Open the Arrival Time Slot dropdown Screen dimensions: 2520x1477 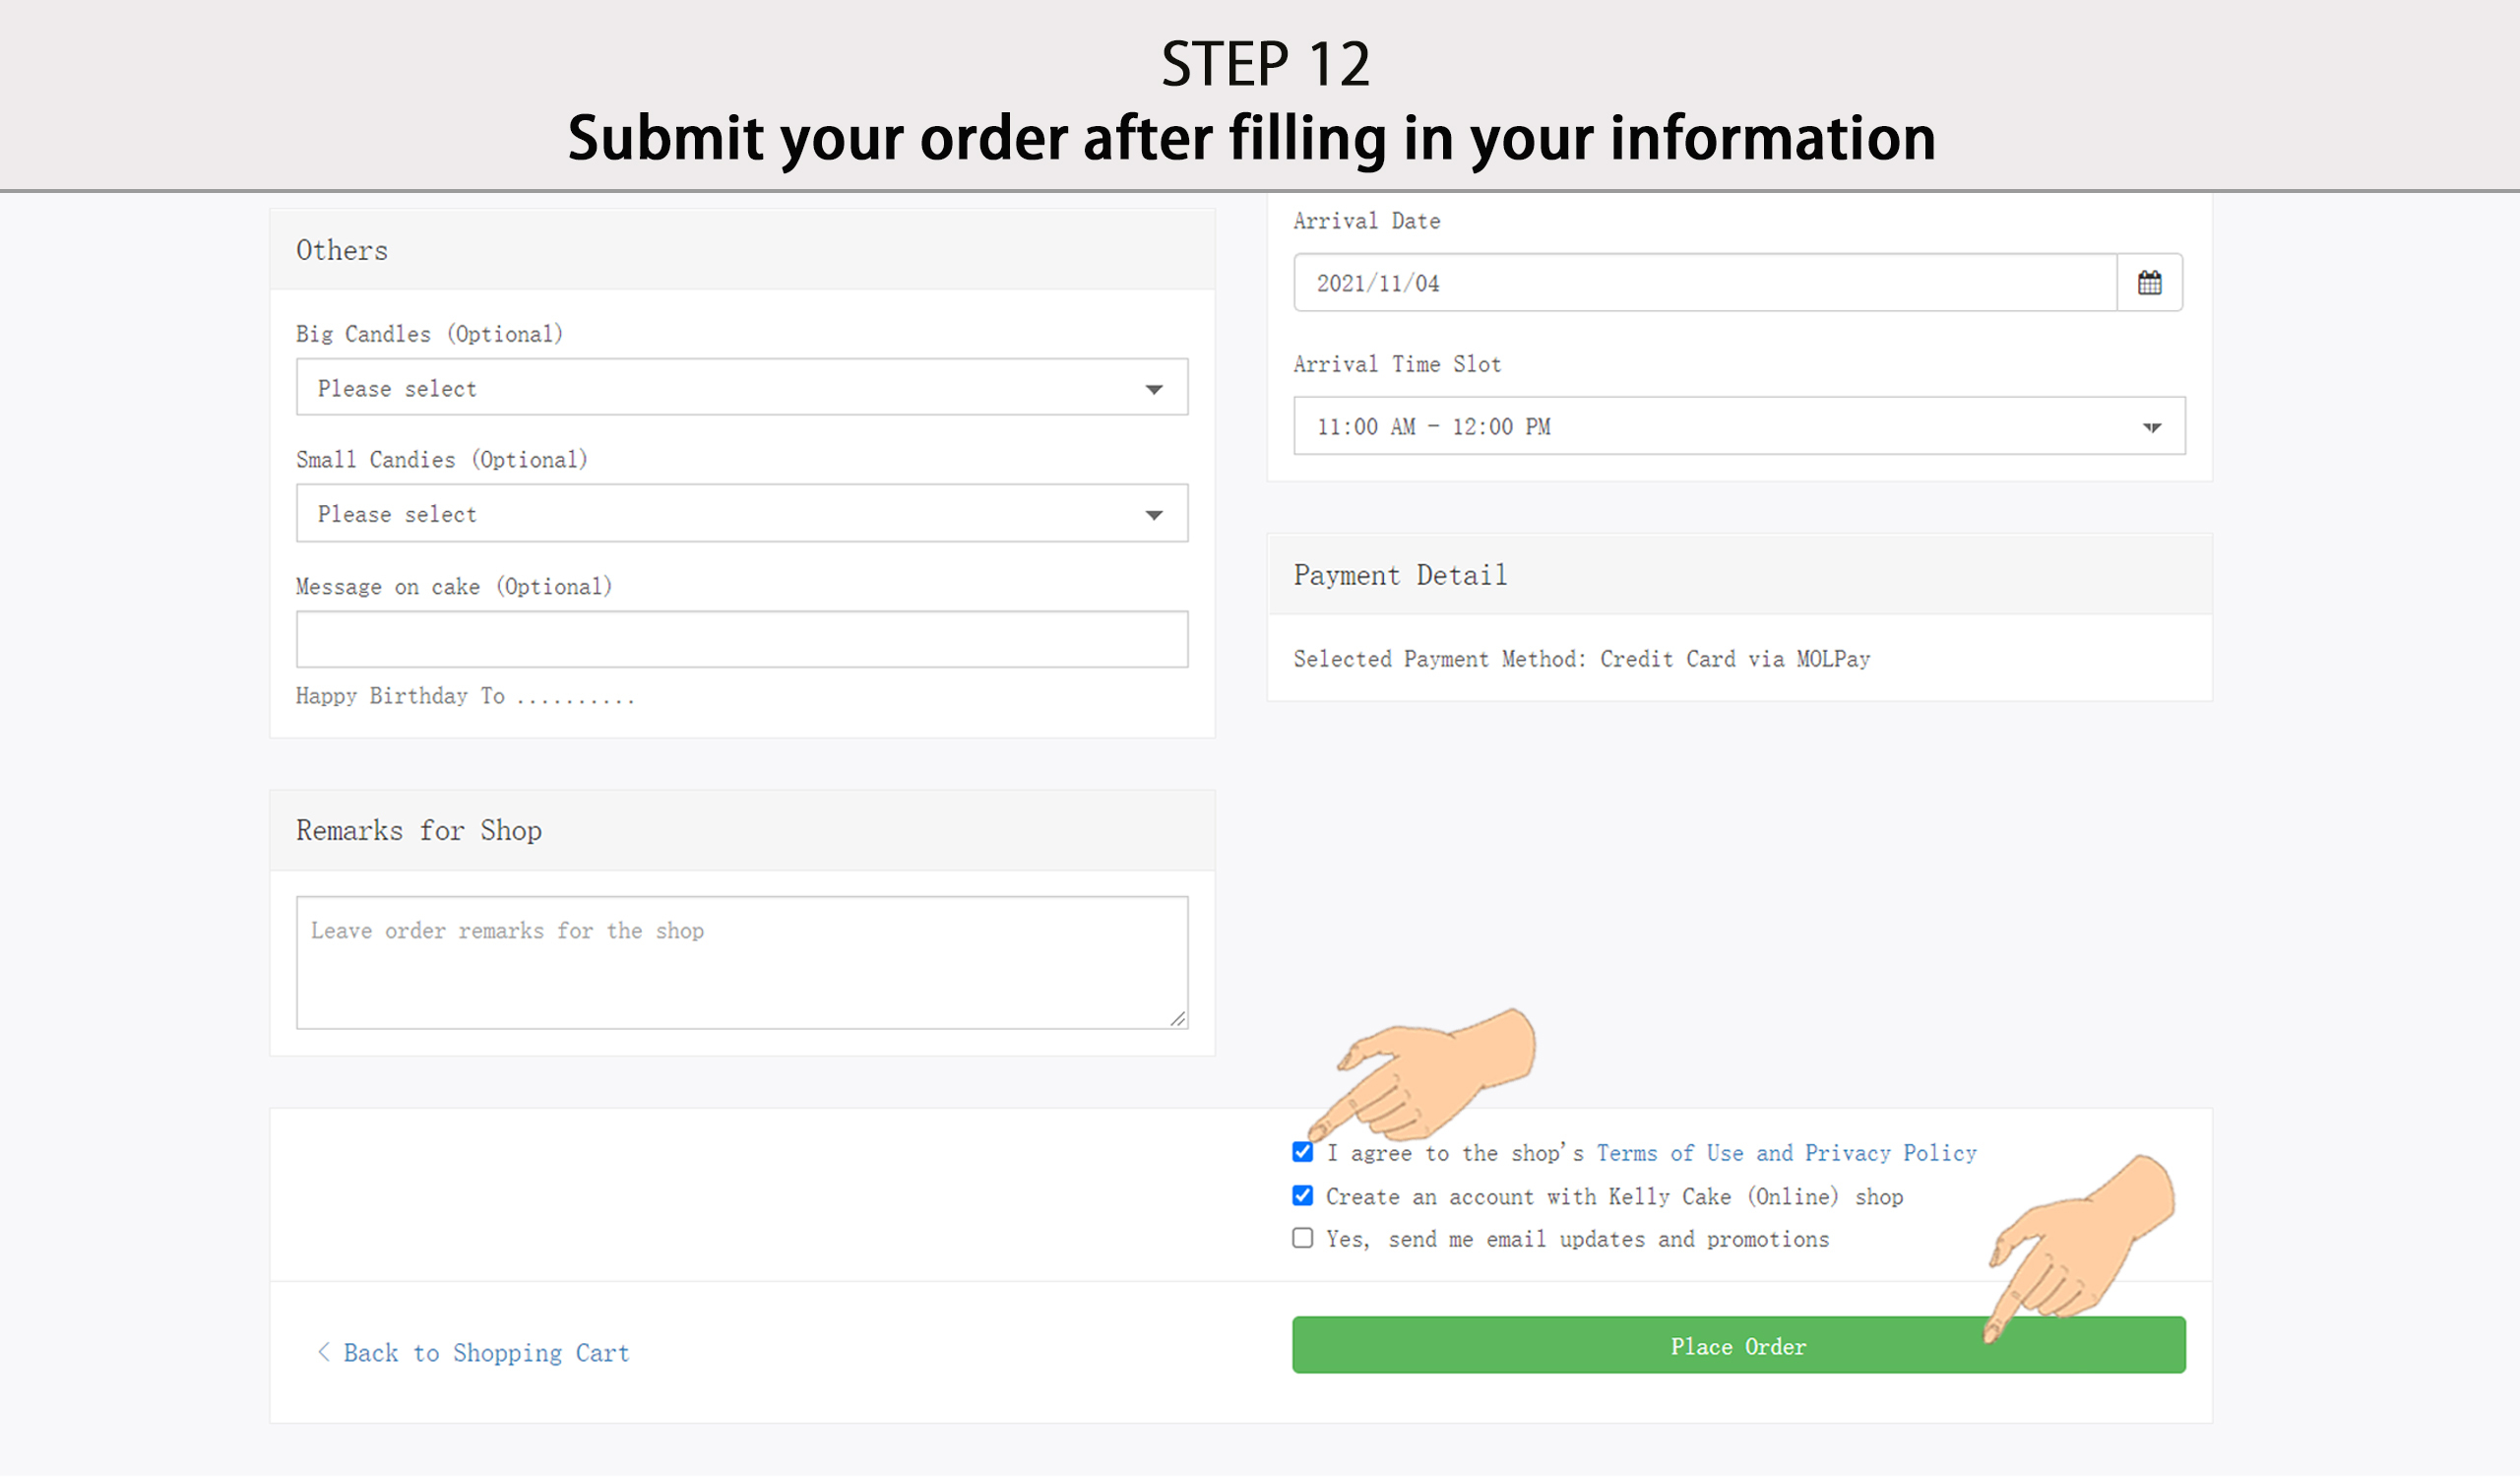click(x=1738, y=426)
